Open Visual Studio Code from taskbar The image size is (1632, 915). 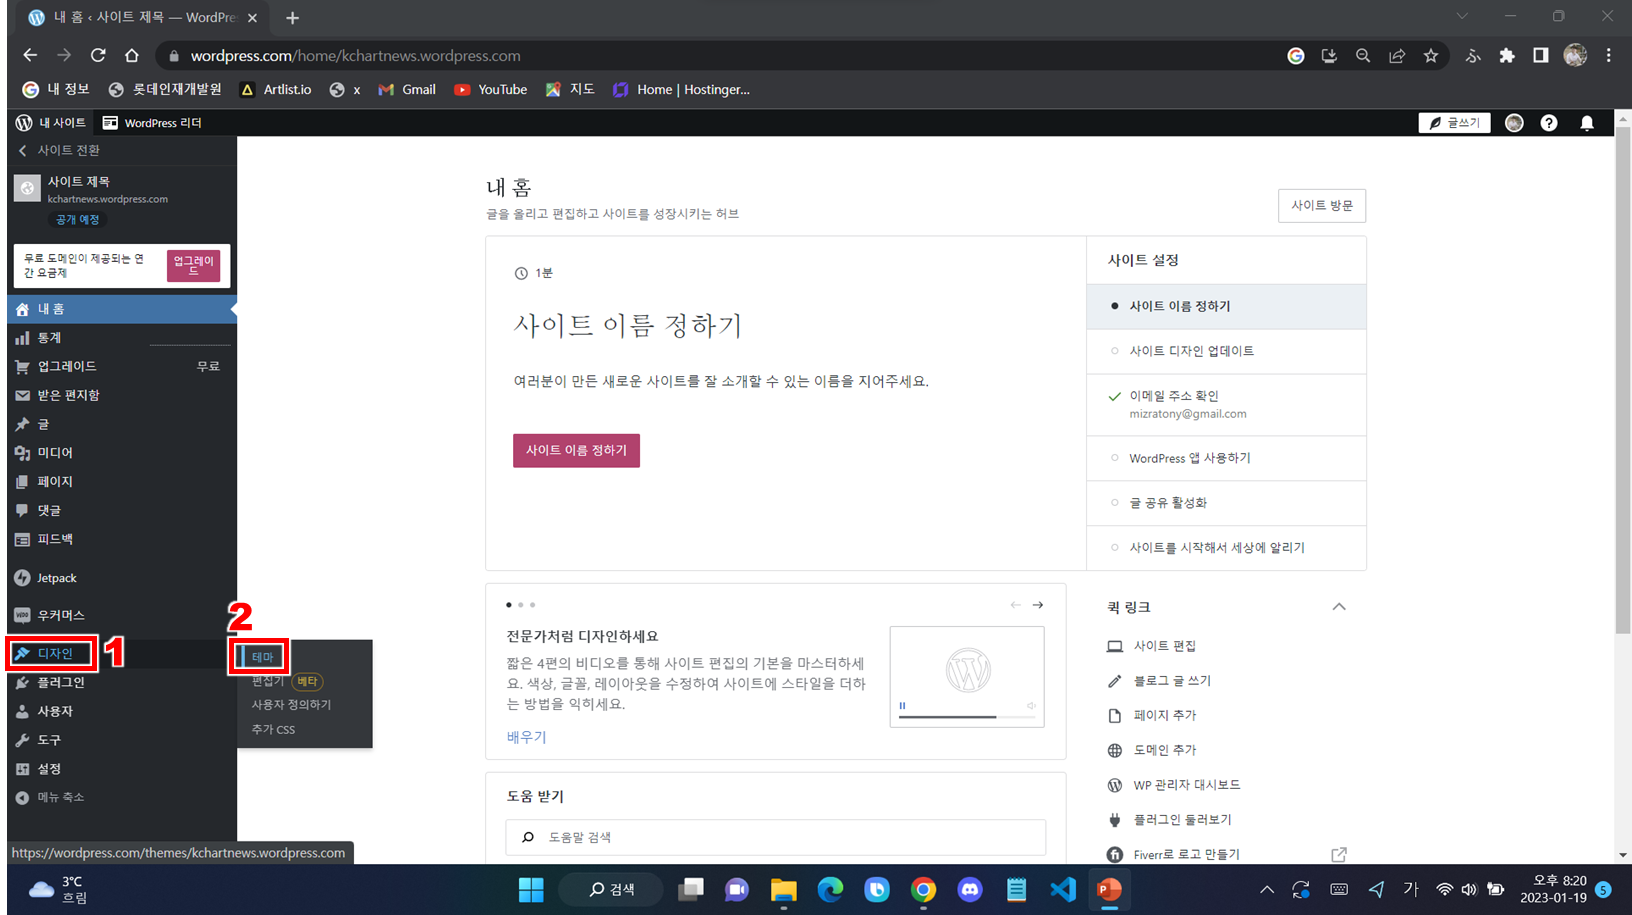(x=1062, y=889)
